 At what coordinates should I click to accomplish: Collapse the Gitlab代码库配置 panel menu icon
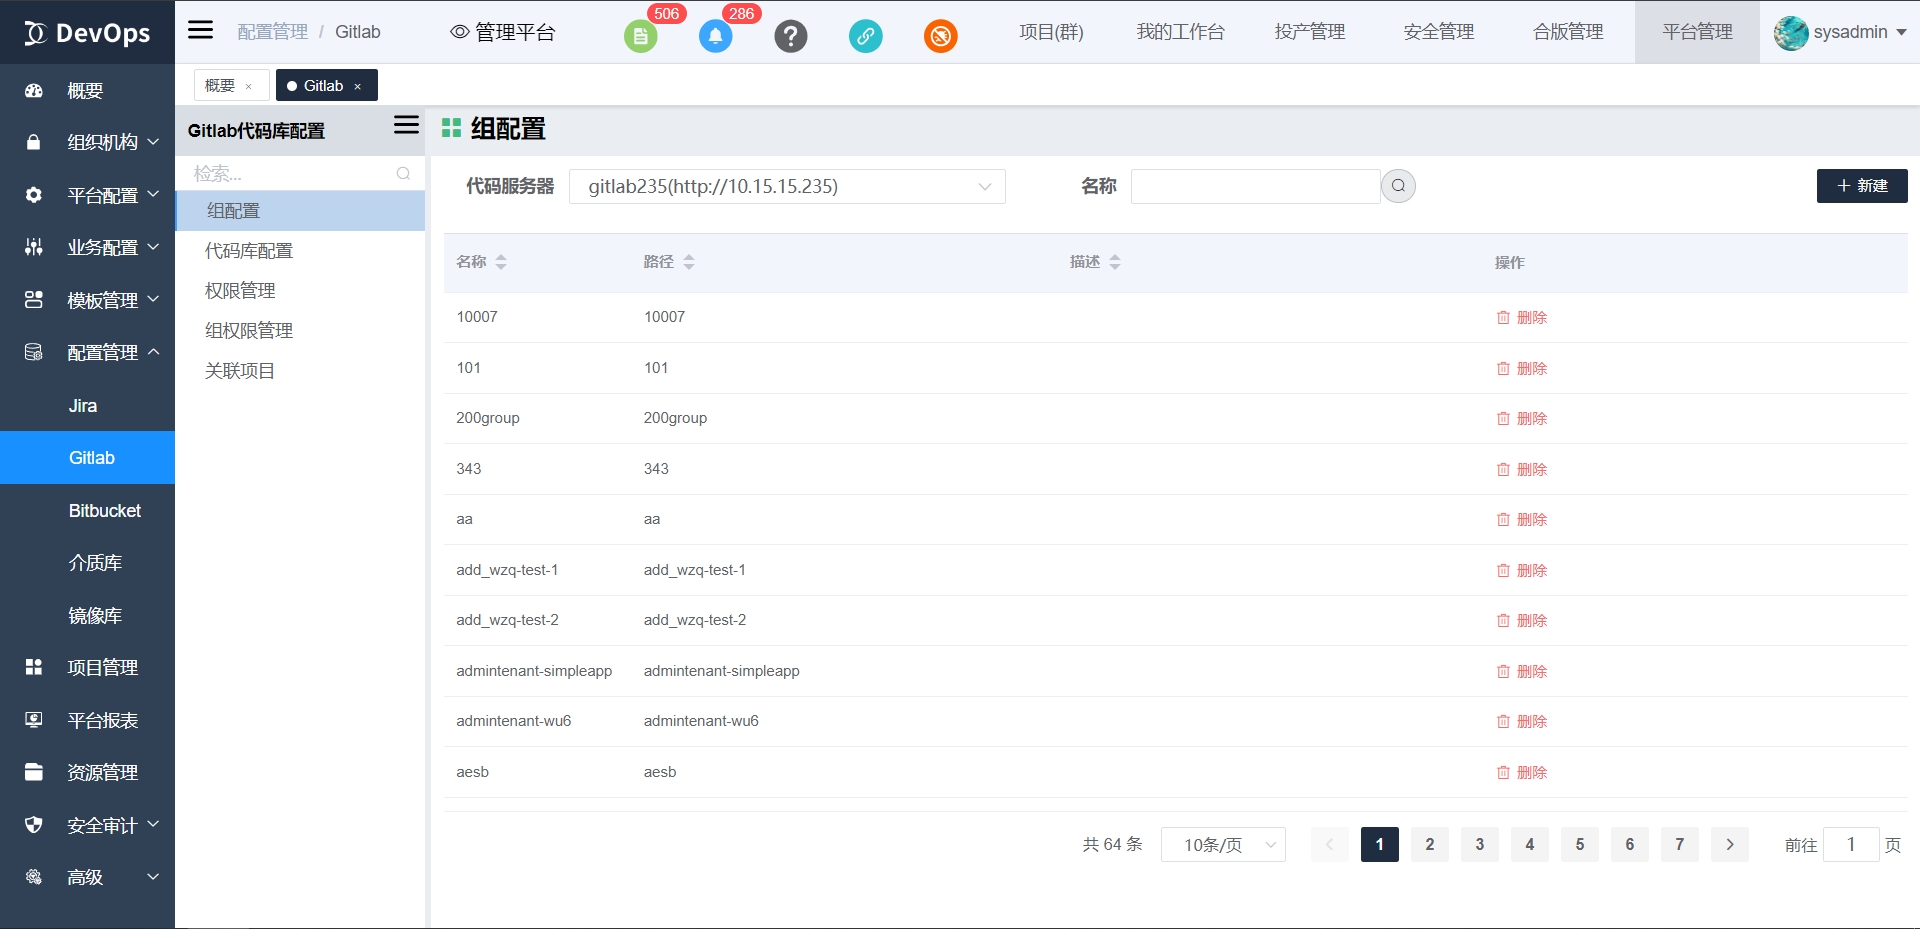coord(406,125)
